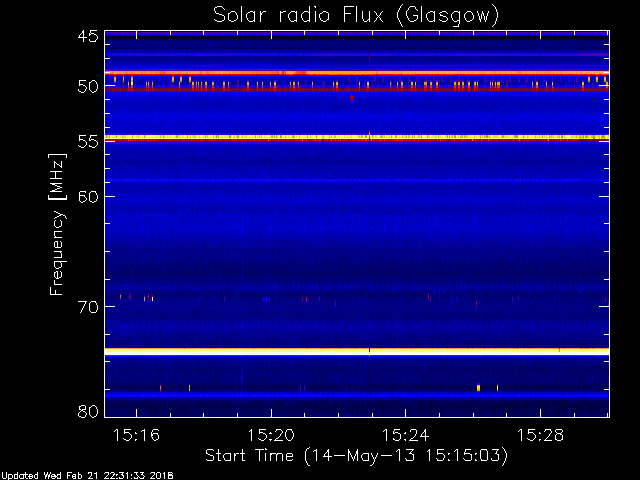
Task: Click the yellow burst near 78 MHz after 15:26
Action: click(x=478, y=388)
